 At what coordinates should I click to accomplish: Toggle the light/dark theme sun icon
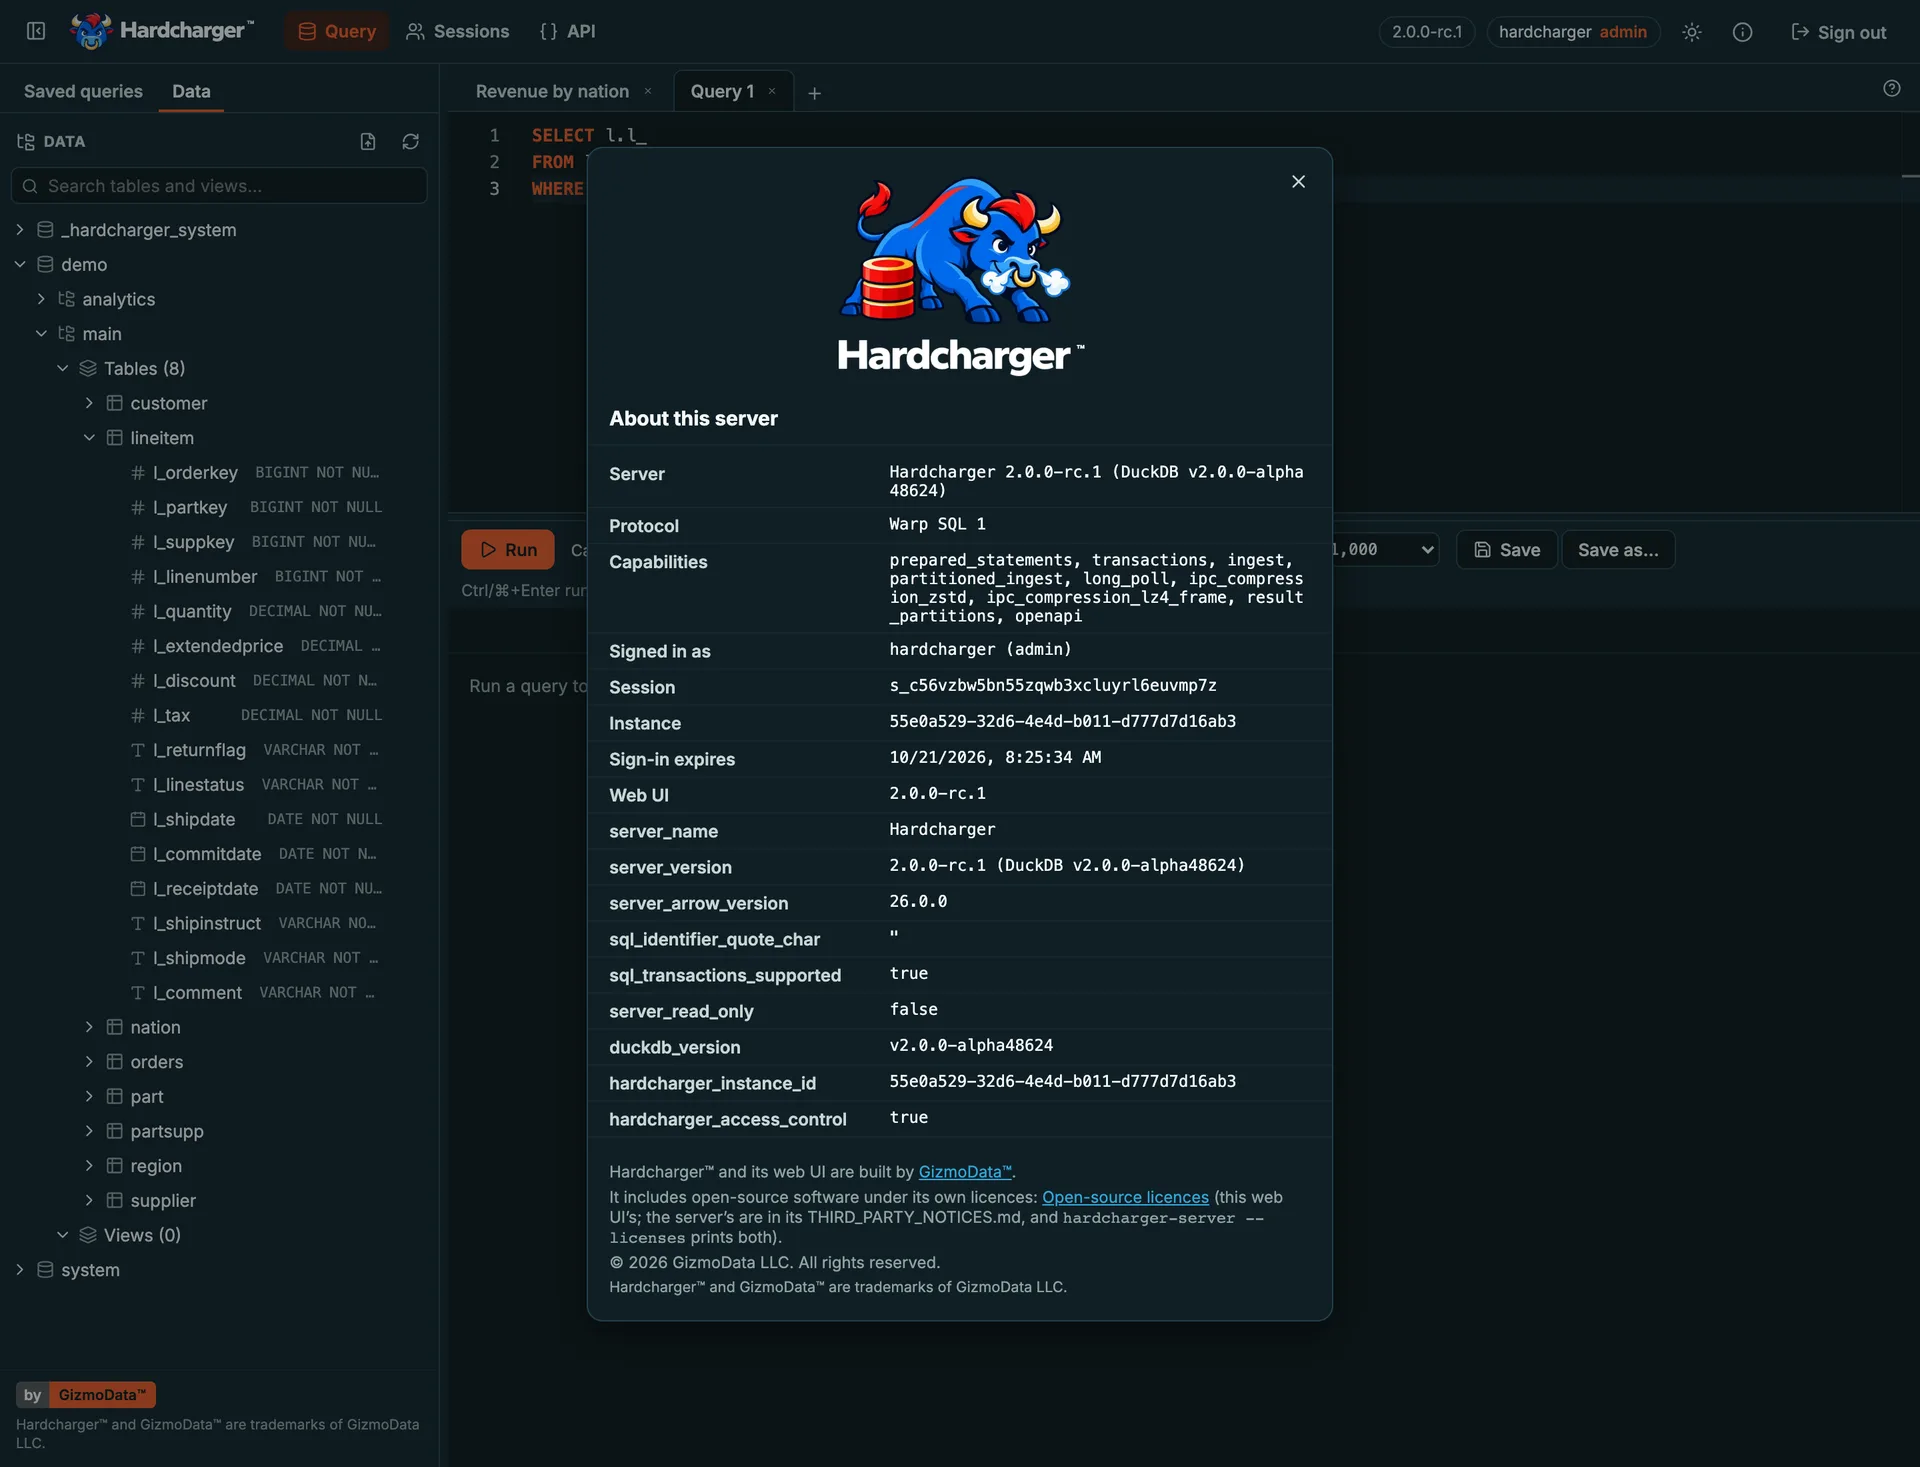click(1691, 32)
